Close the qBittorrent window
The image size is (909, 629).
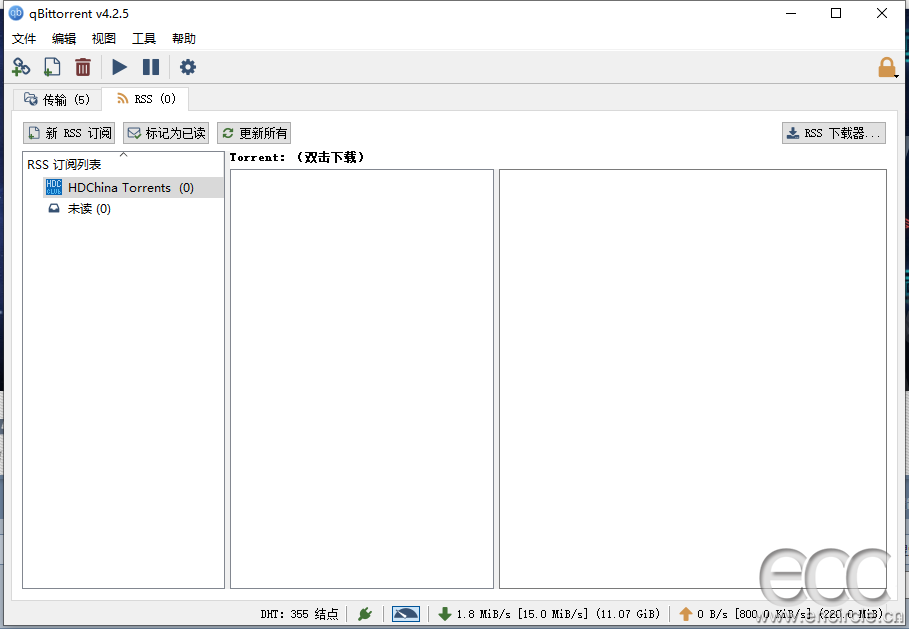pos(882,13)
